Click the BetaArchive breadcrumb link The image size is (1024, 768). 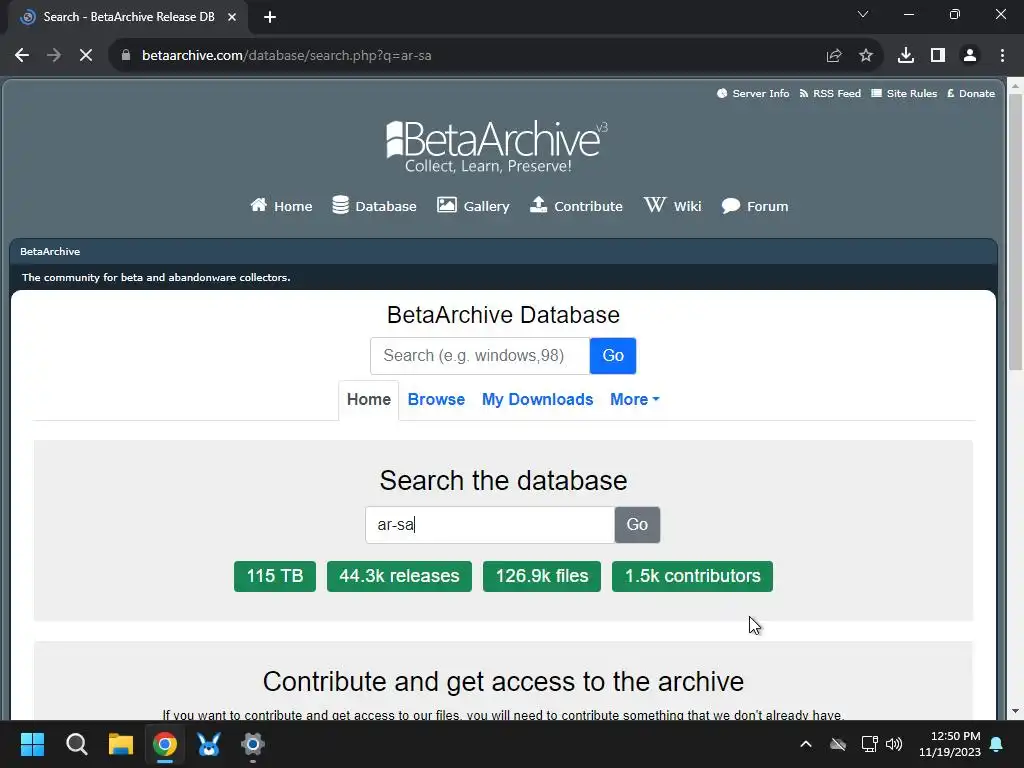tap(50, 251)
